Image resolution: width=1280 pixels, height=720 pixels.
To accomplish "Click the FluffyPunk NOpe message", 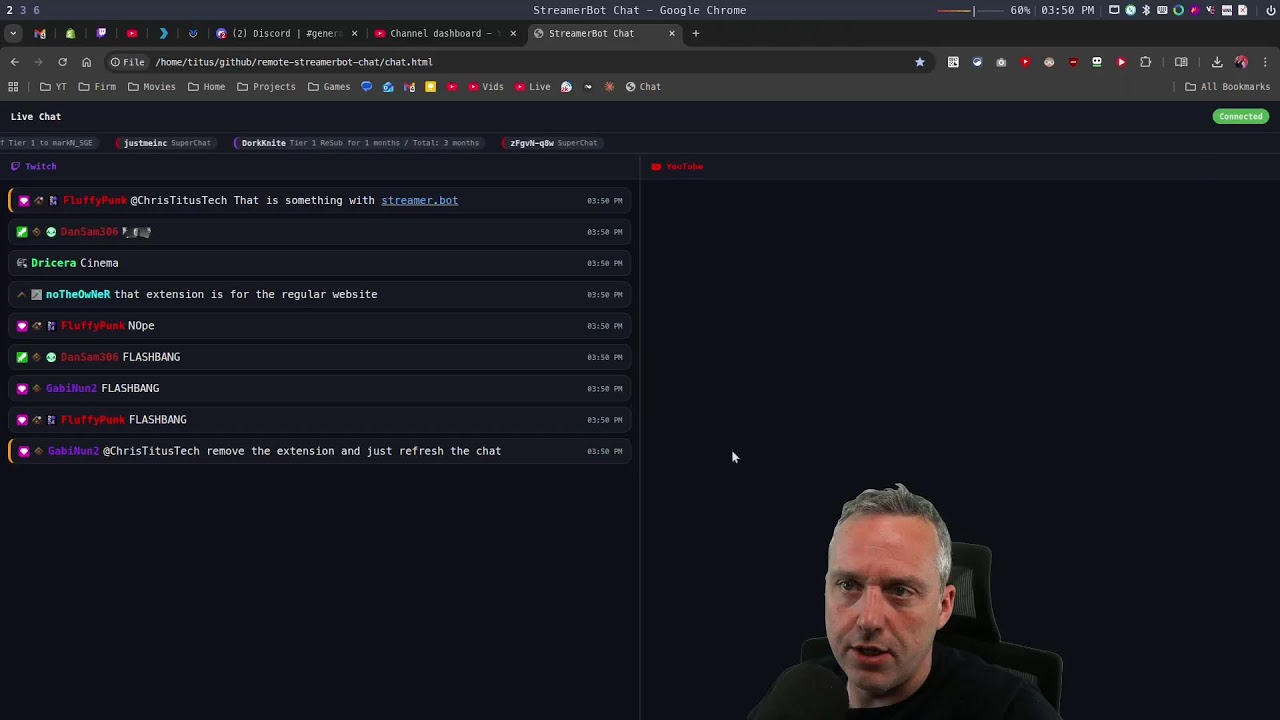I will click(319, 325).
